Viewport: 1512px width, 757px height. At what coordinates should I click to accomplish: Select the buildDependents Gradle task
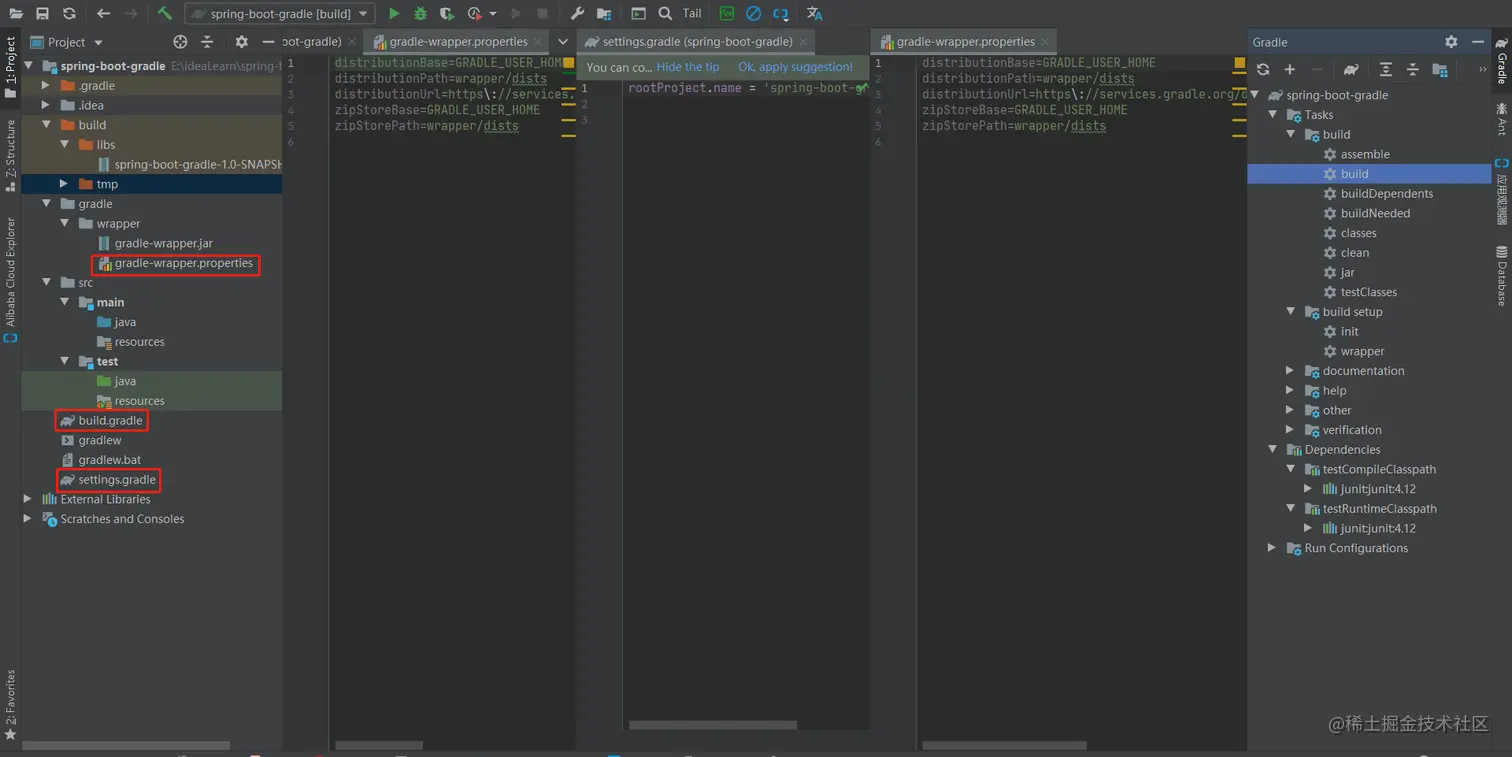click(x=1387, y=194)
